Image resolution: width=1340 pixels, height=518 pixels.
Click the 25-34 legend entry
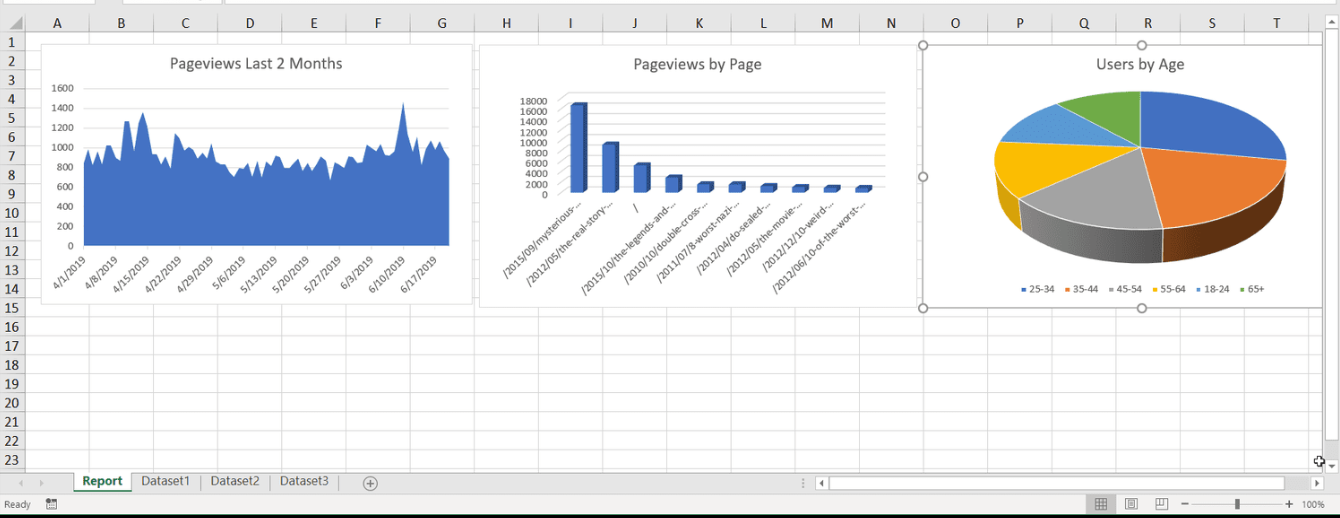tap(1037, 289)
